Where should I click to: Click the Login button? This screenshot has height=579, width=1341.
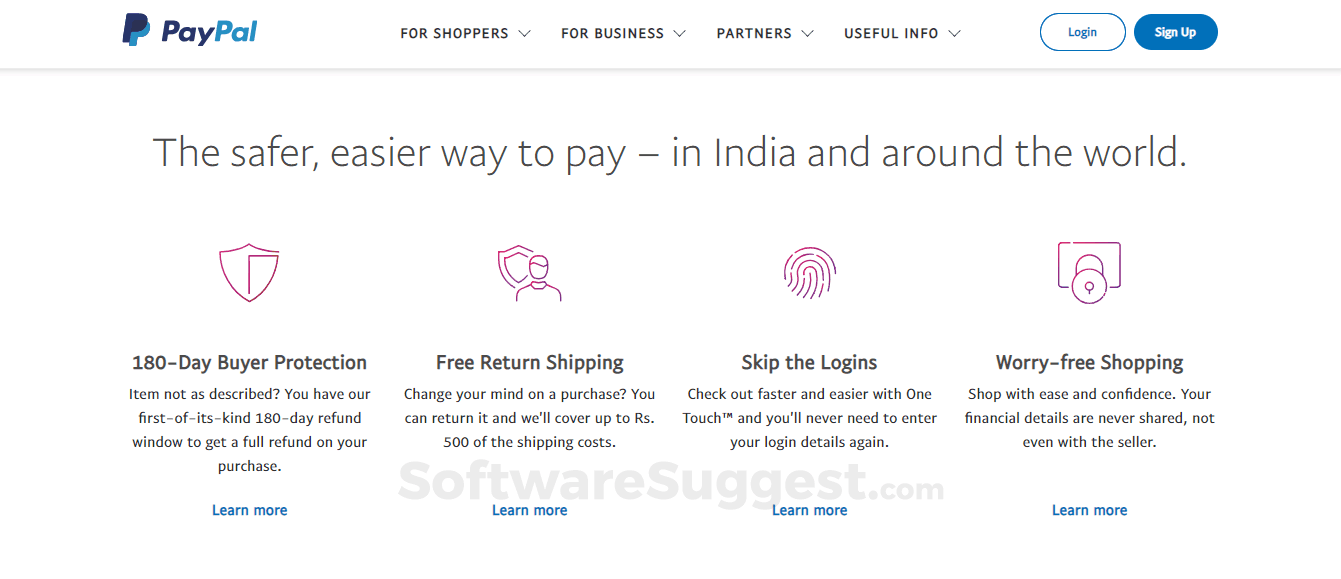(x=1082, y=31)
